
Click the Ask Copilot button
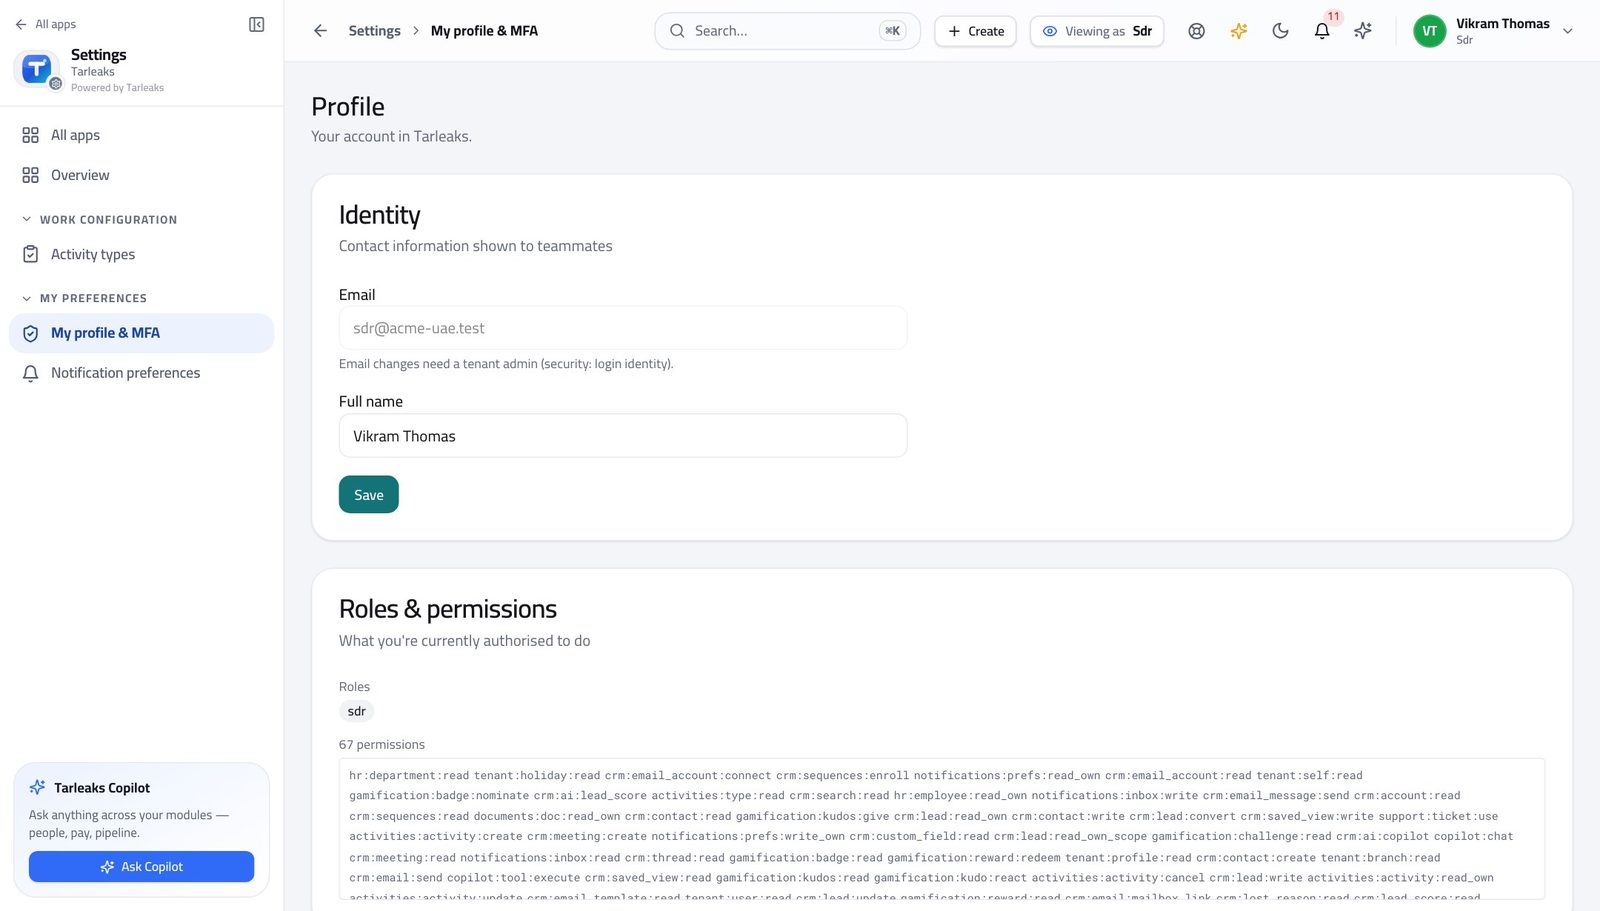click(141, 867)
